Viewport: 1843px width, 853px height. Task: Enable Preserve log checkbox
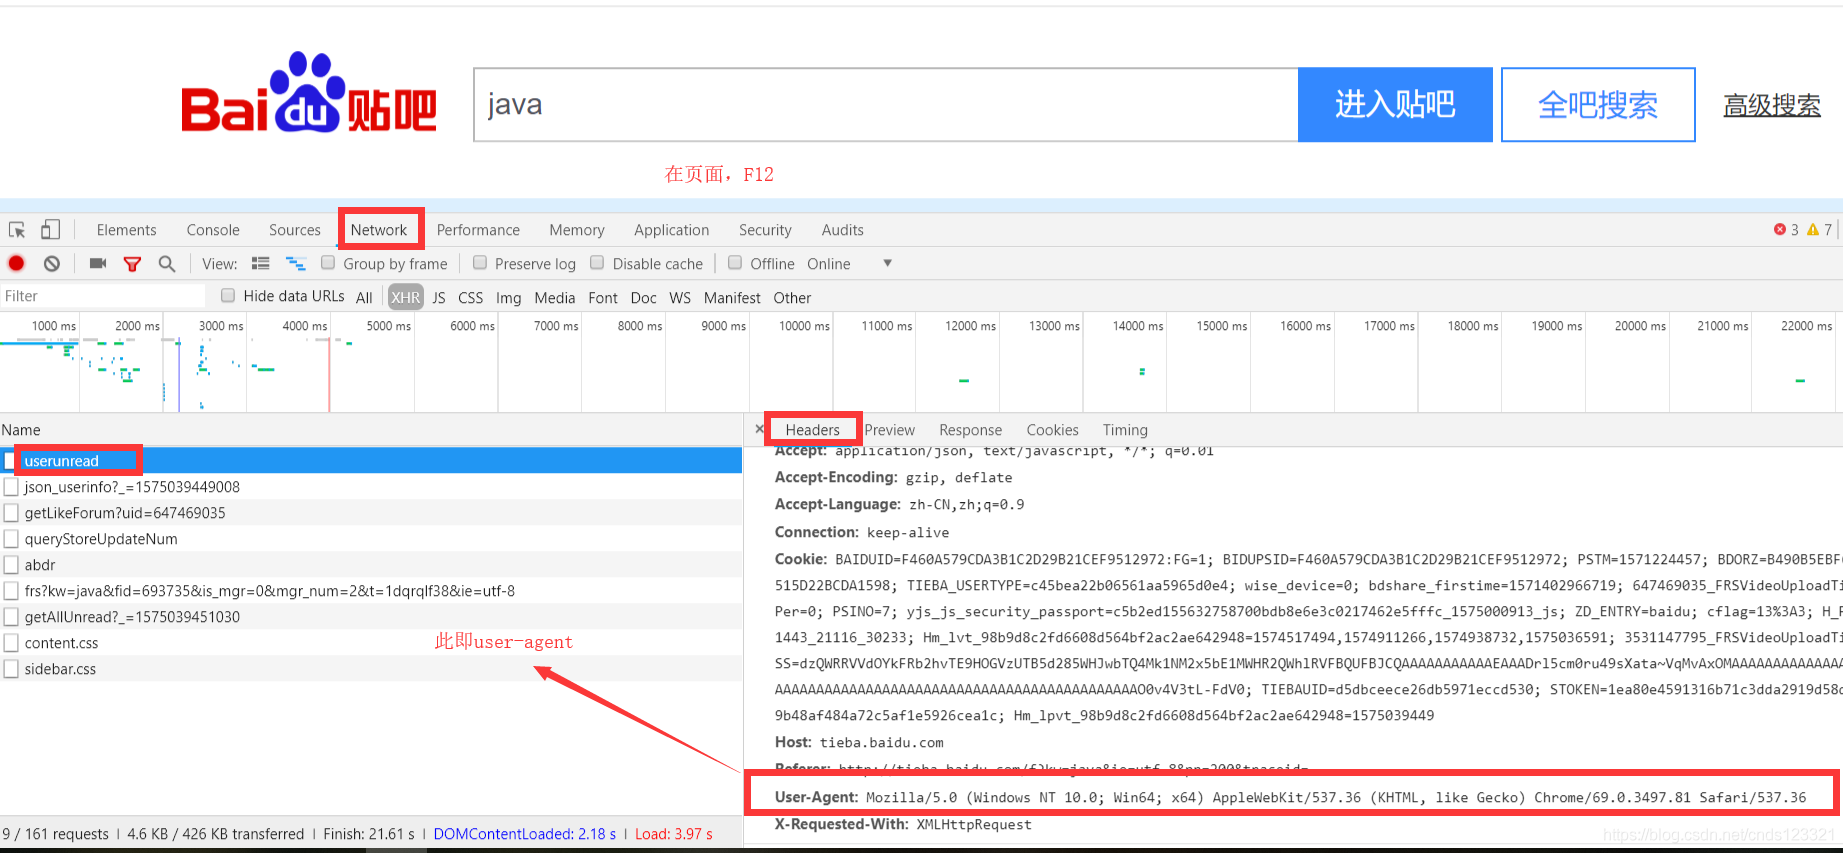coord(480,263)
